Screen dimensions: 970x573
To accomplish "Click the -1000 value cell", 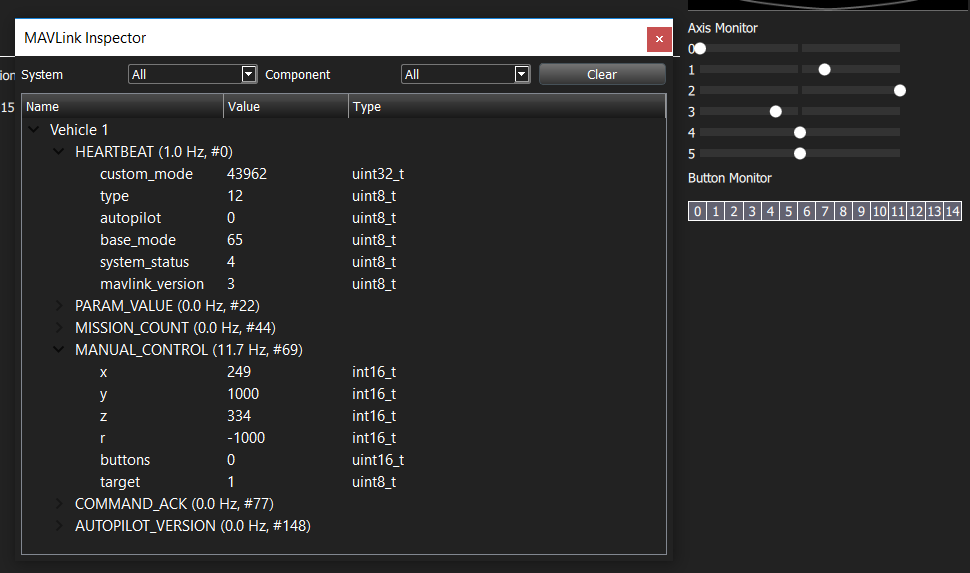I will pos(246,437).
